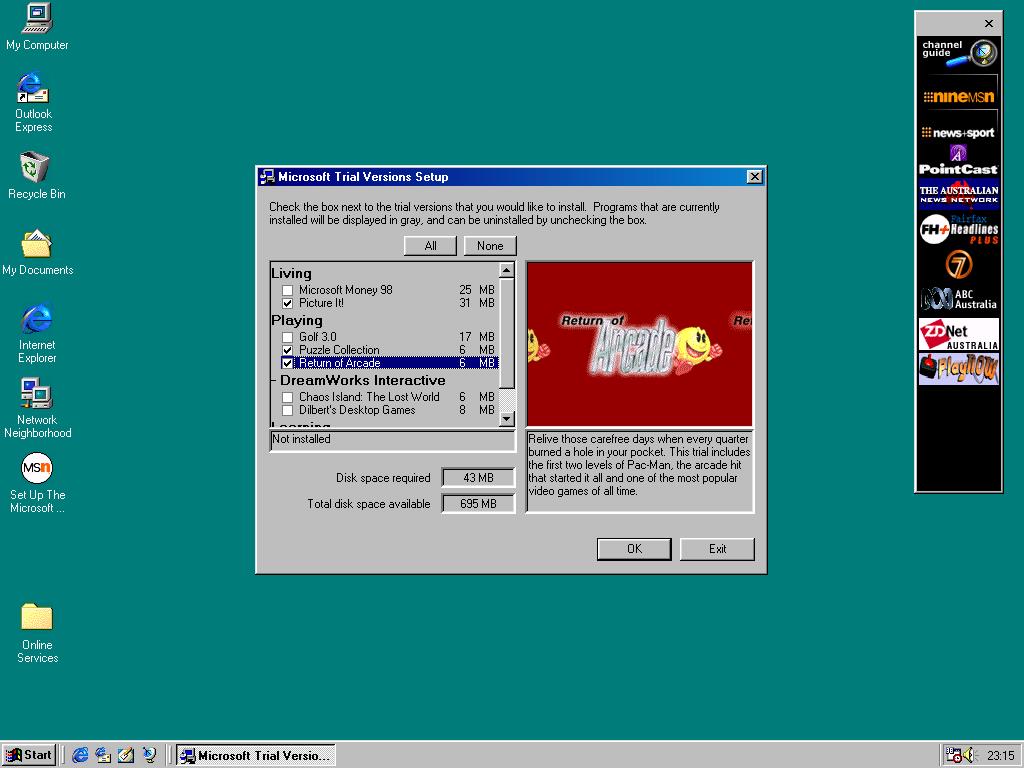Open the Channel 7 logo channel
The image size is (1024, 768).
958,265
